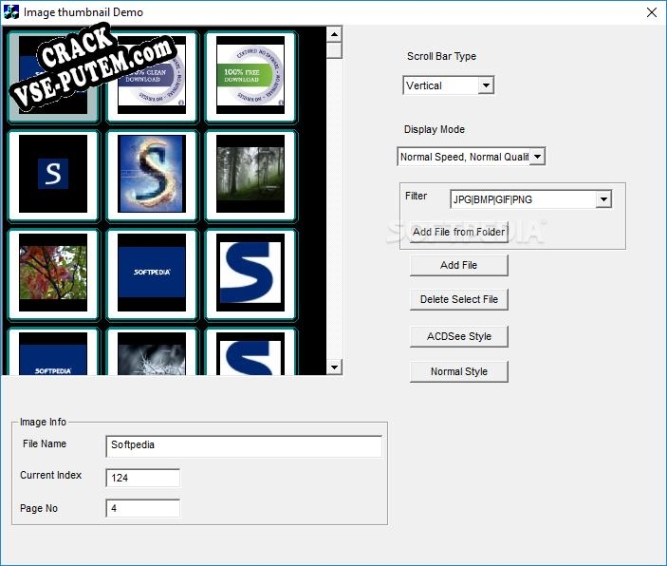Select the misty forest thumbnail

tap(250, 174)
